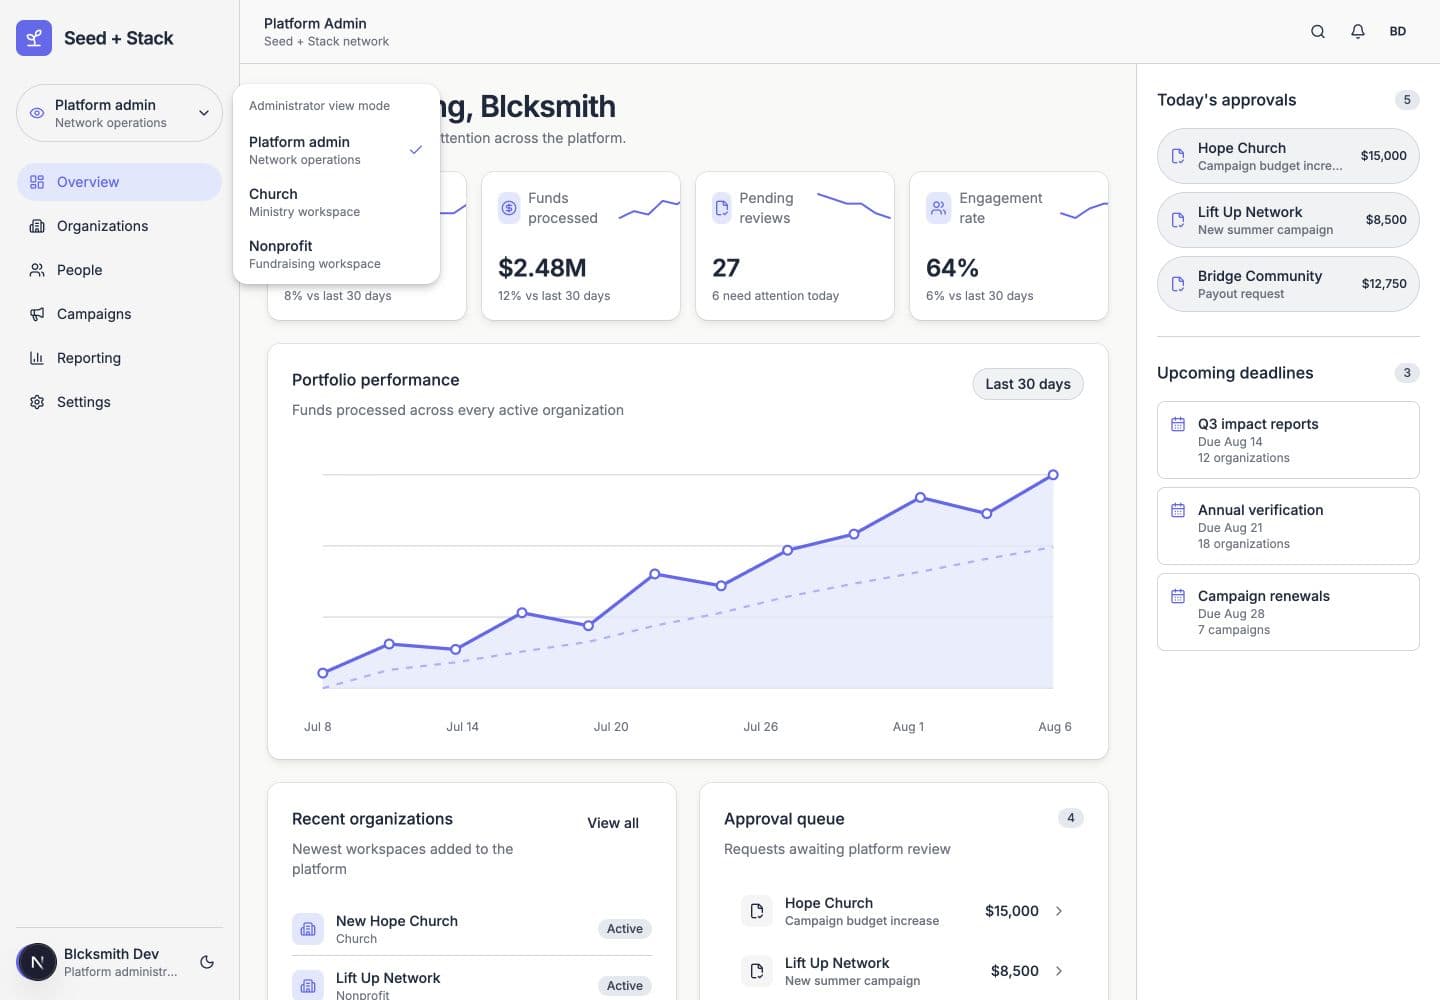The image size is (1440, 1000).
Task: Open Reporting in the sidebar
Action: click(x=119, y=358)
